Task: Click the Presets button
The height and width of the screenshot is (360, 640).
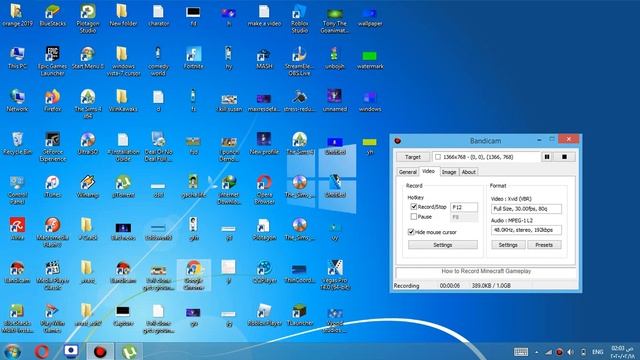Action: [544, 245]
